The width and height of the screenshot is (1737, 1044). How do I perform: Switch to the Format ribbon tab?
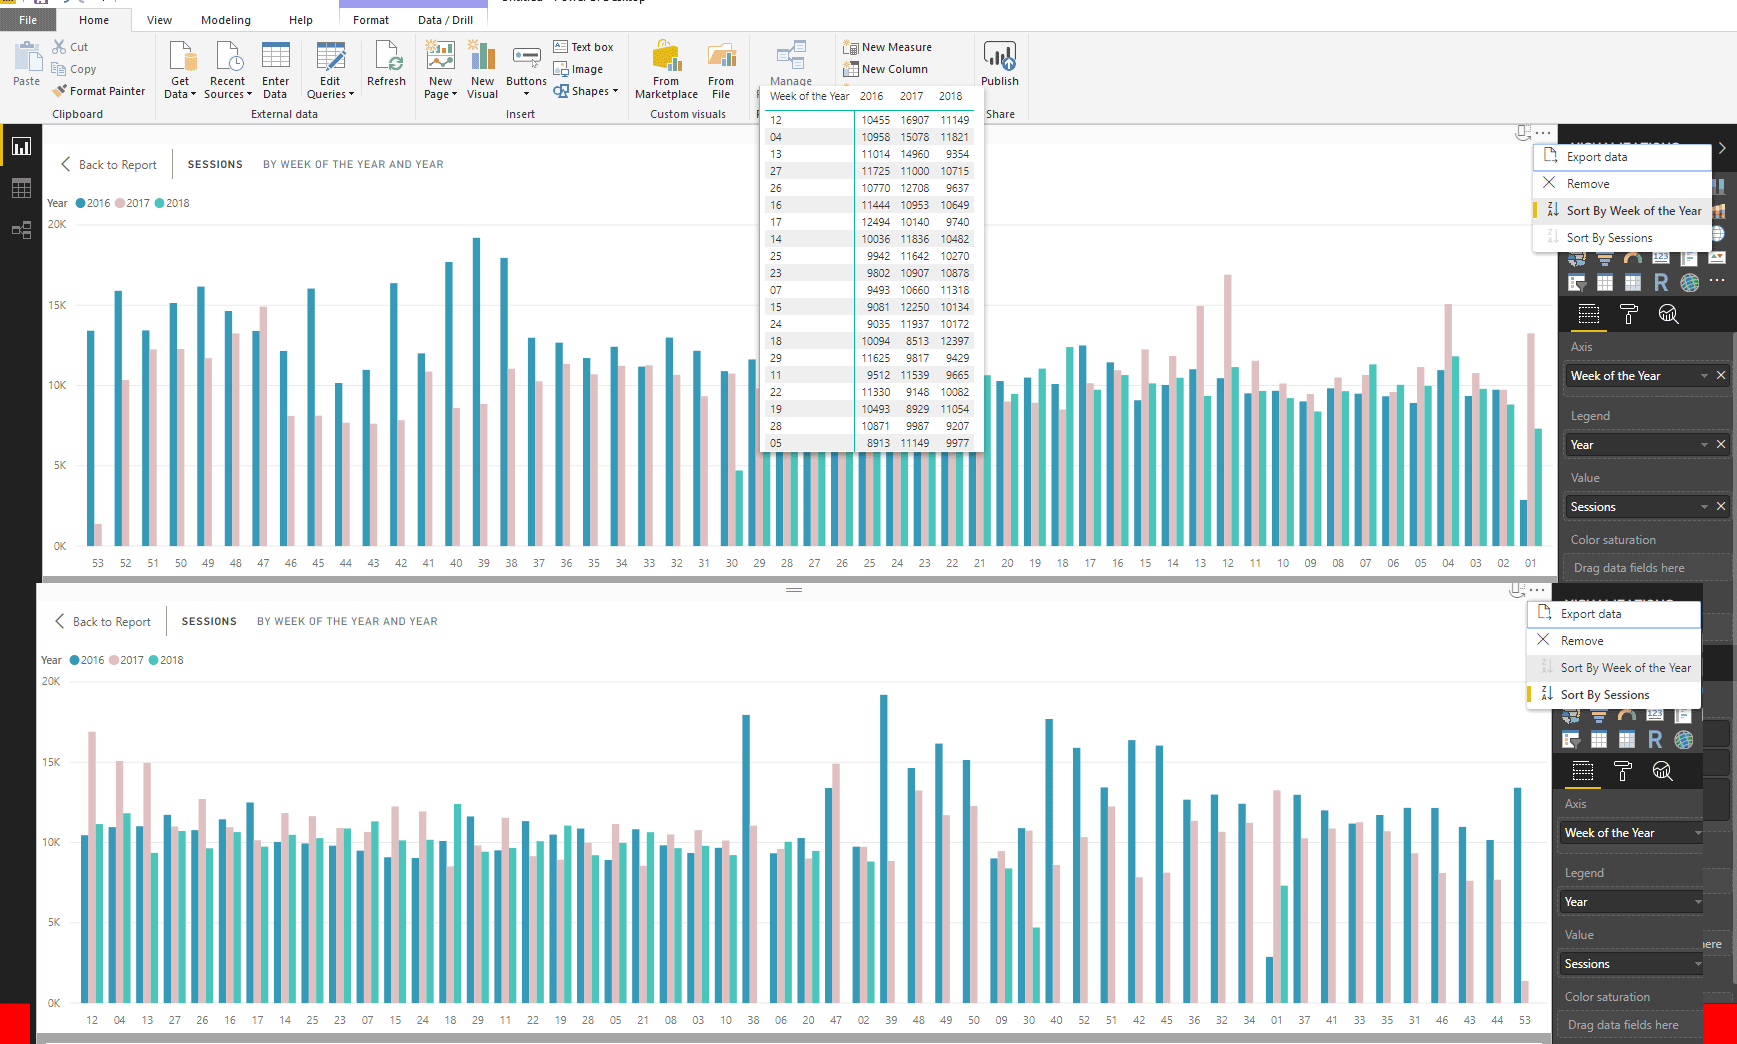click(x=371, y=20)
